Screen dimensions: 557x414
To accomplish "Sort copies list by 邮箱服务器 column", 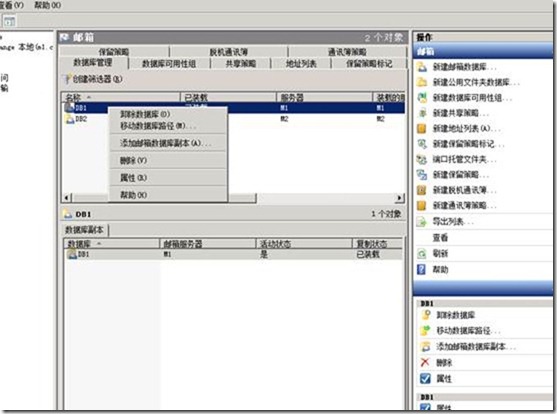I will pos(208,244).
